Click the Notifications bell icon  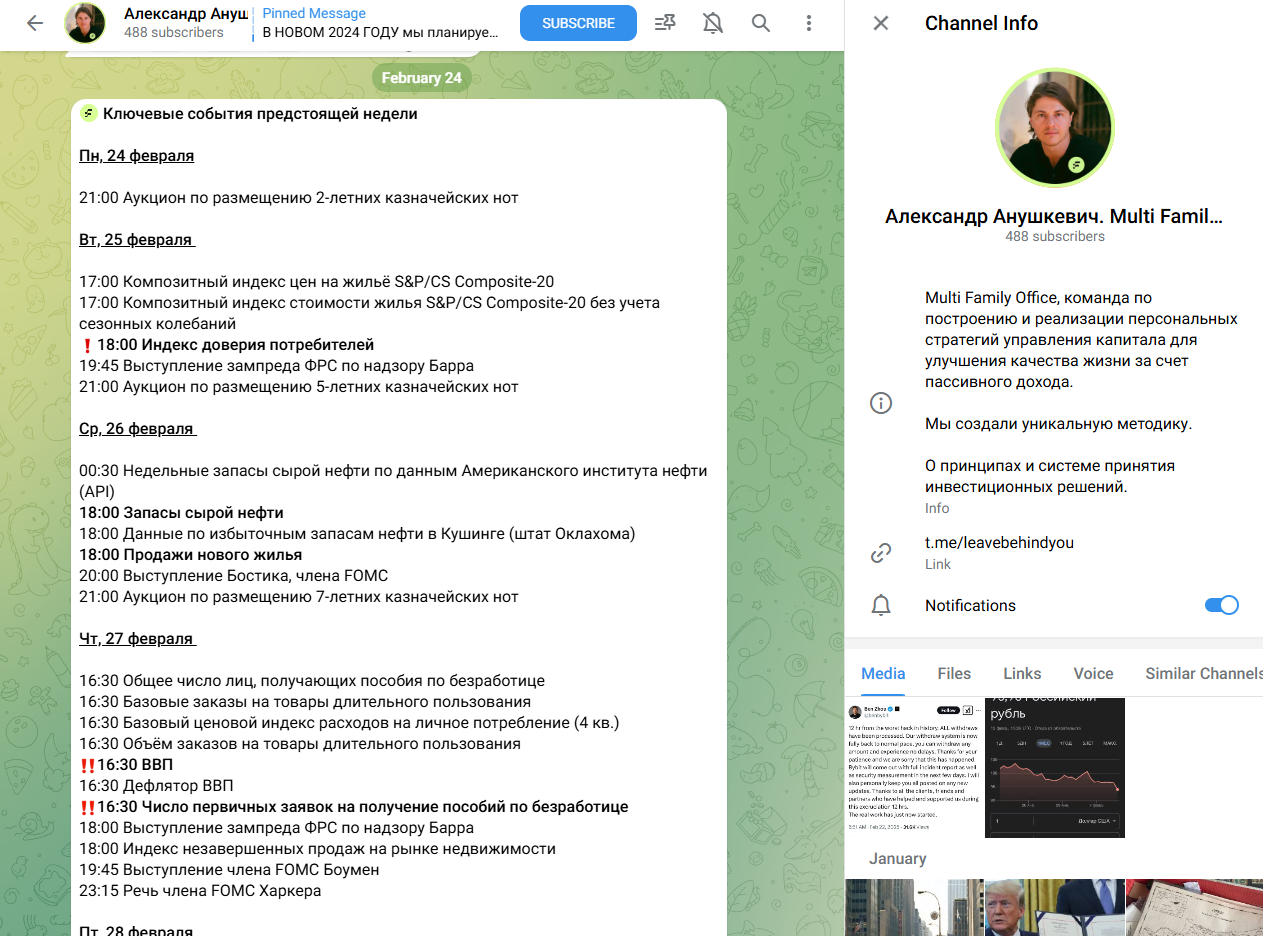(x=881, y=605)
